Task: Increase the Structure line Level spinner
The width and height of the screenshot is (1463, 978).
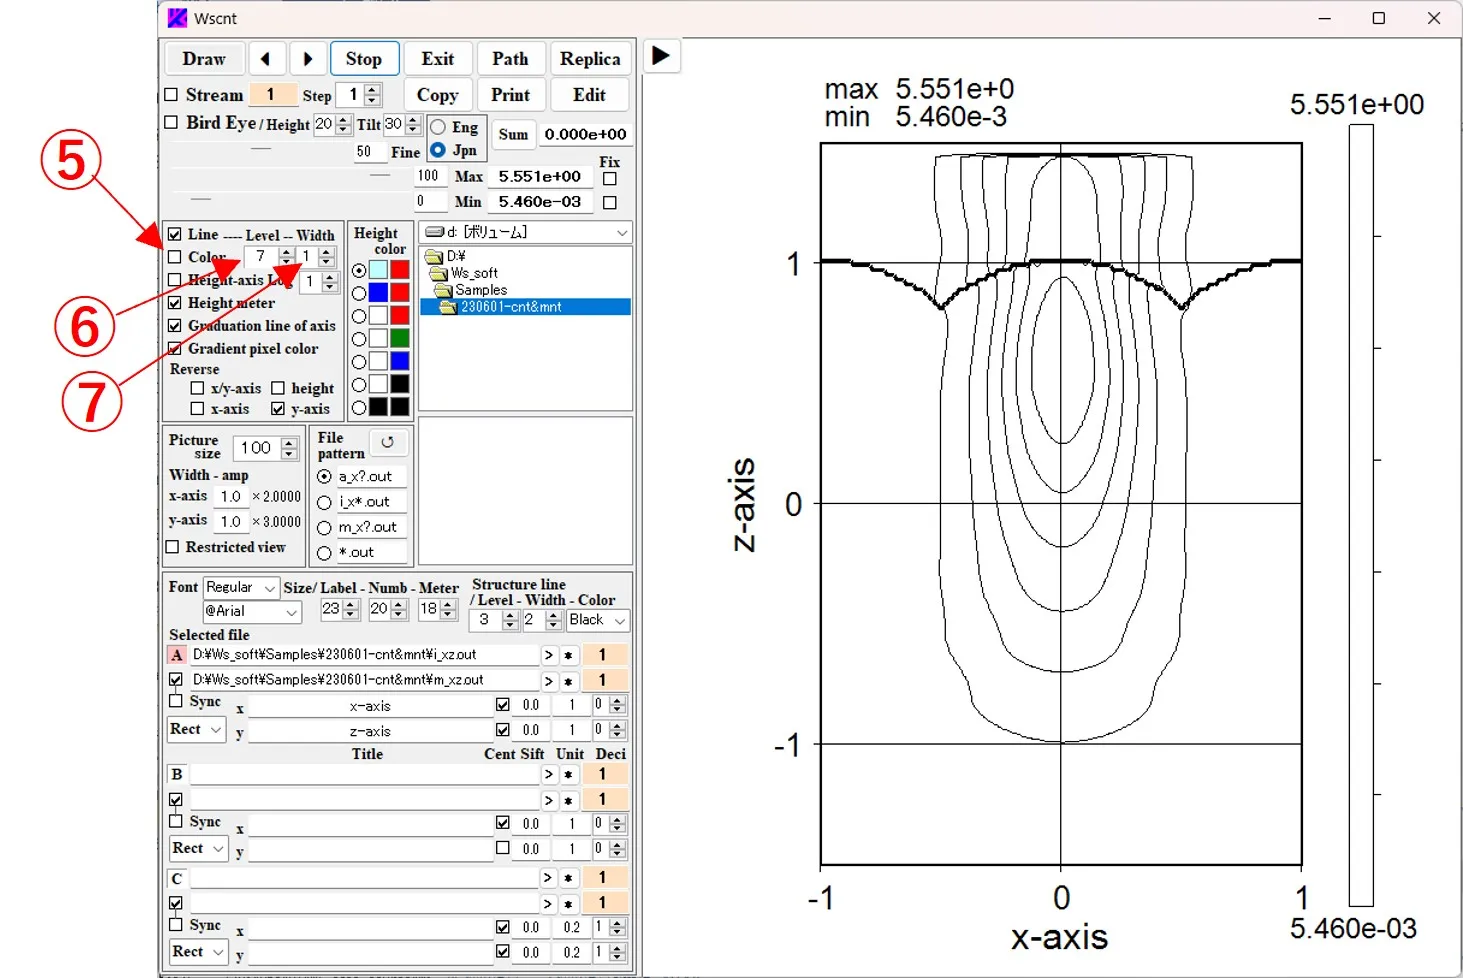Action: (x=510, y=615)
